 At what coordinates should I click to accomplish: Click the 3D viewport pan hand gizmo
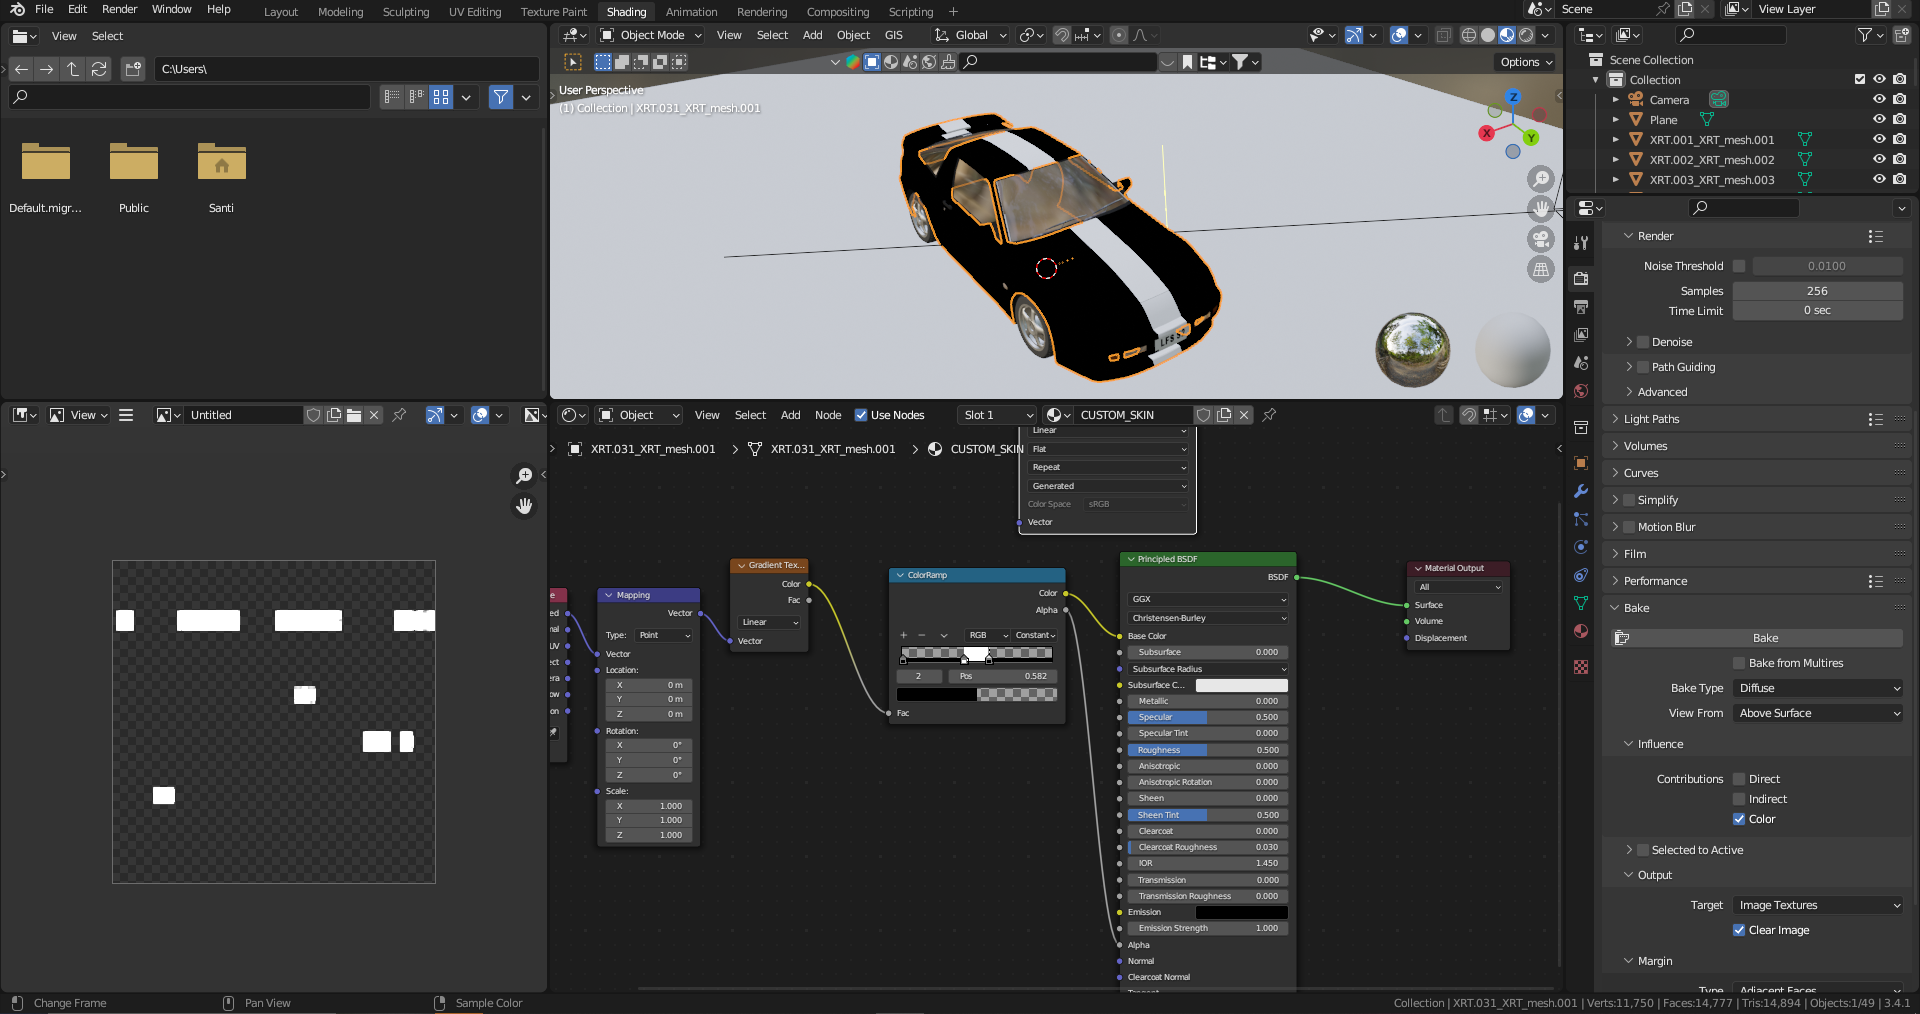coord(1541,208)
